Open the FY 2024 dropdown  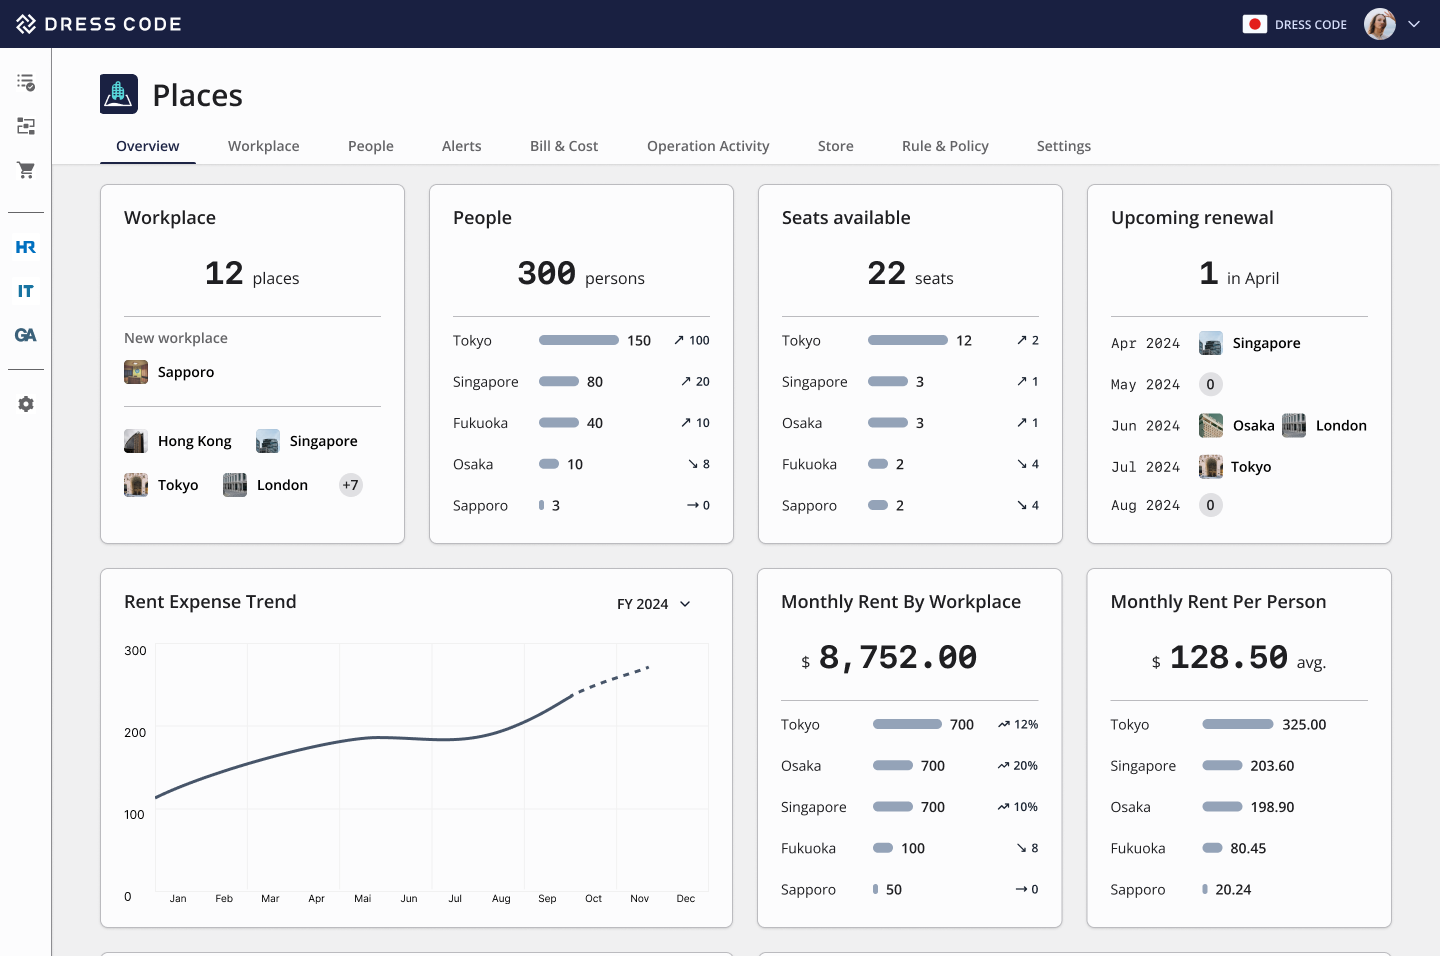click(654, 604)
